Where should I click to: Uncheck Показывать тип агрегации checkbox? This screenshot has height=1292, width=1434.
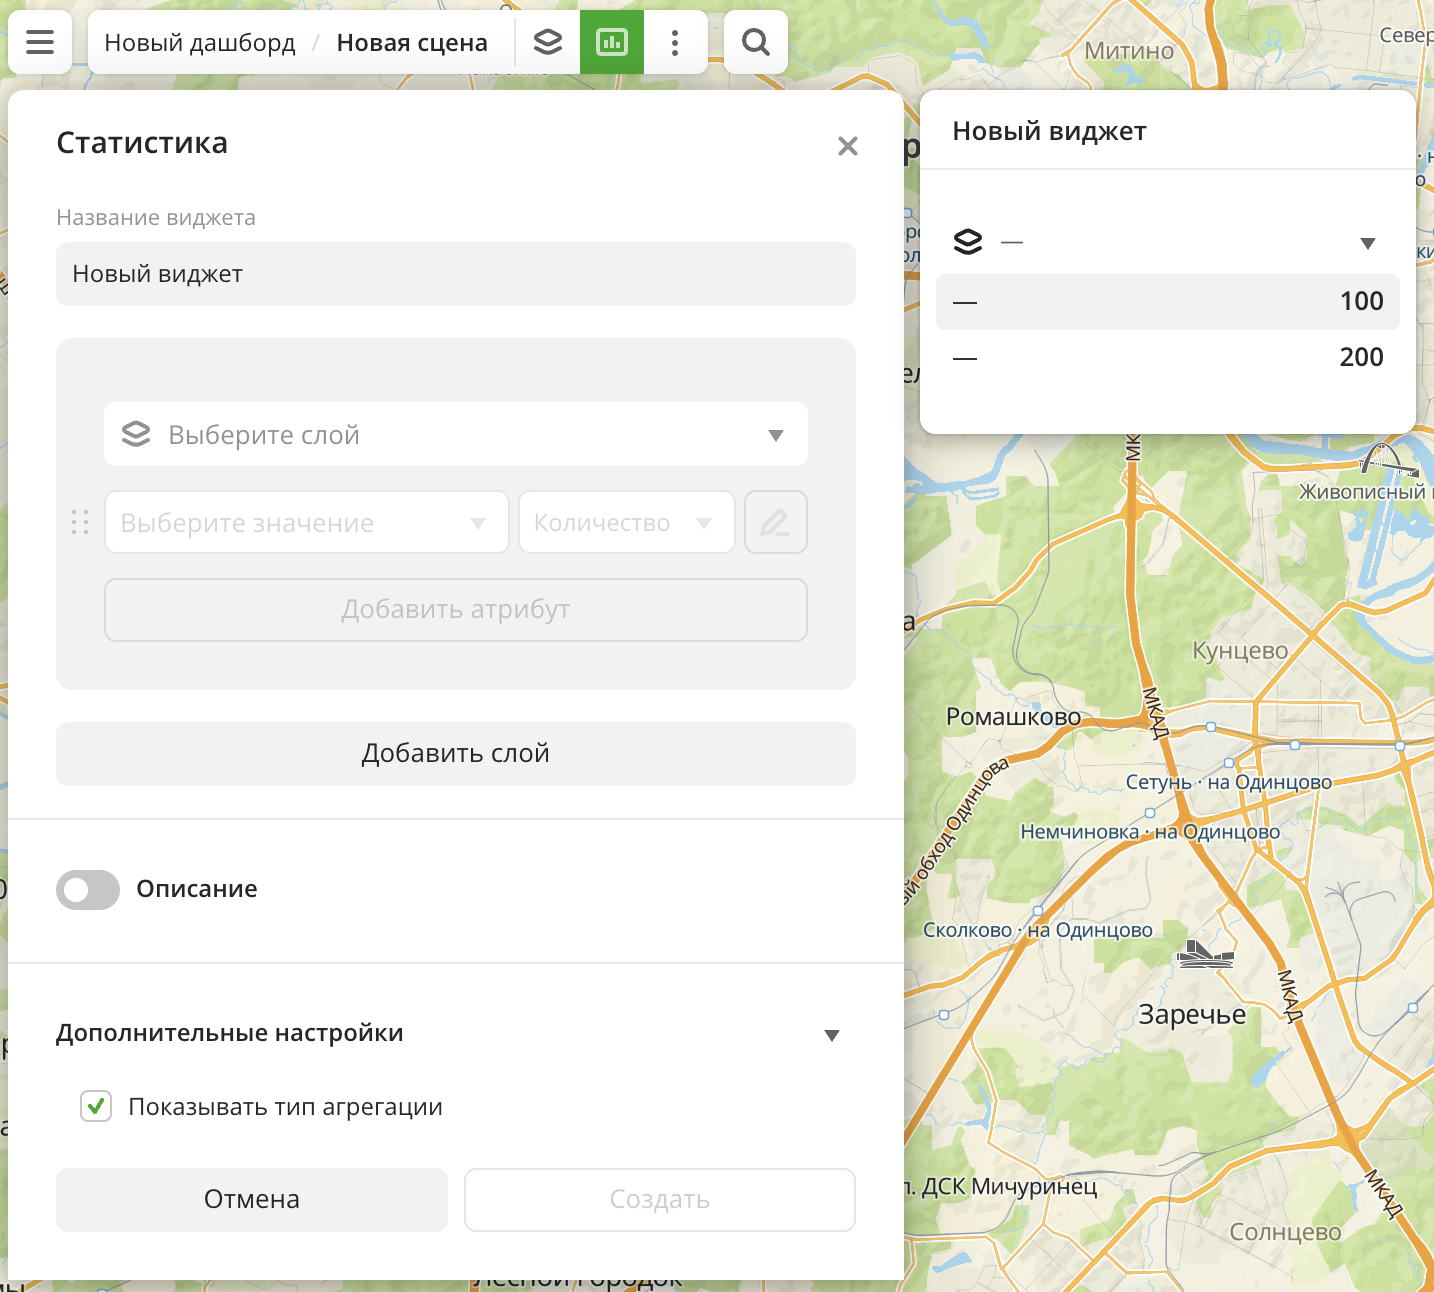[x=96, y=1106]
